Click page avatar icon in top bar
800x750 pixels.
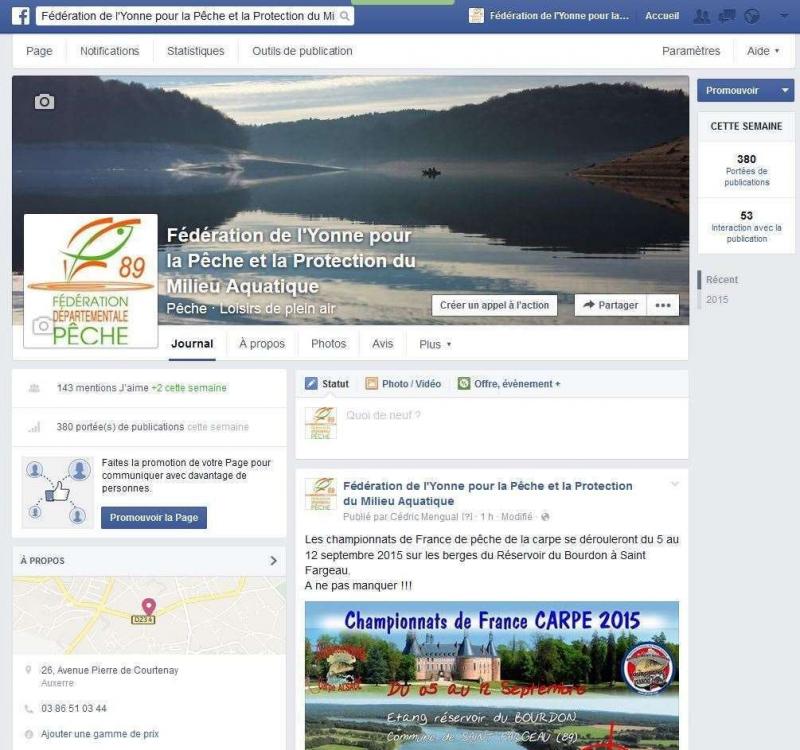[476, 16]
